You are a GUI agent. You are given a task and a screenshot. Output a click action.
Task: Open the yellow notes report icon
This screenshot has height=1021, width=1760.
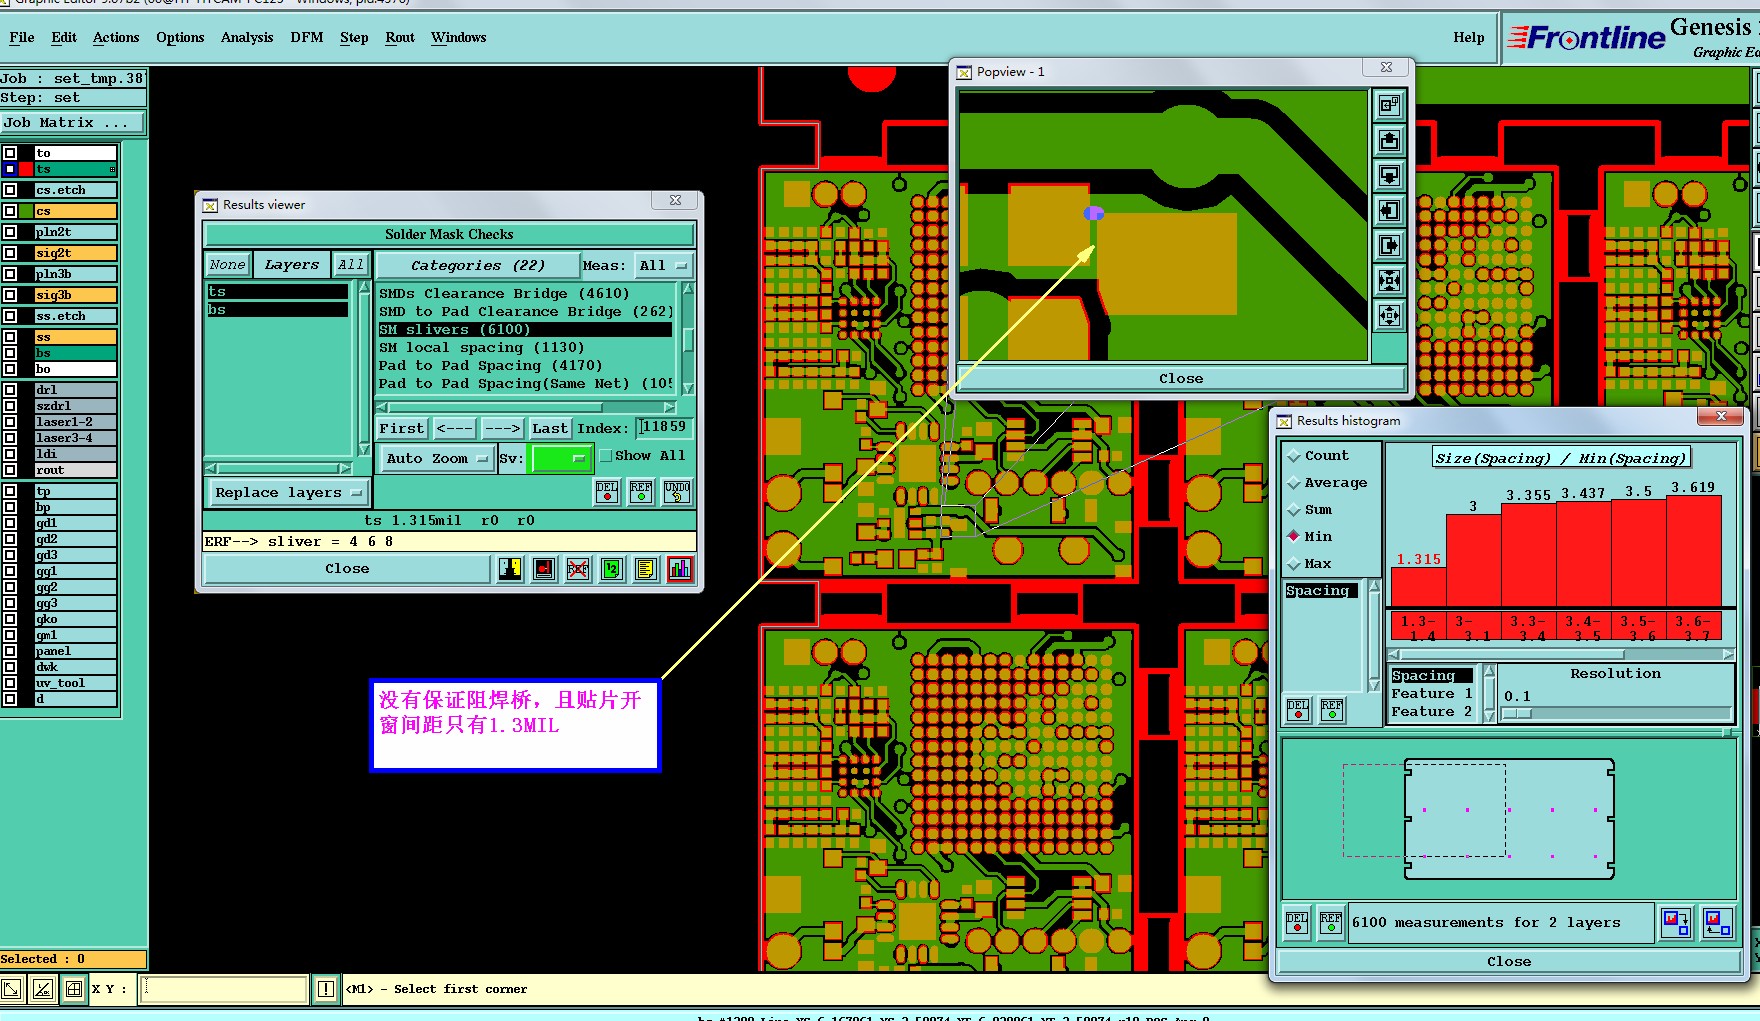coord(646,569)
